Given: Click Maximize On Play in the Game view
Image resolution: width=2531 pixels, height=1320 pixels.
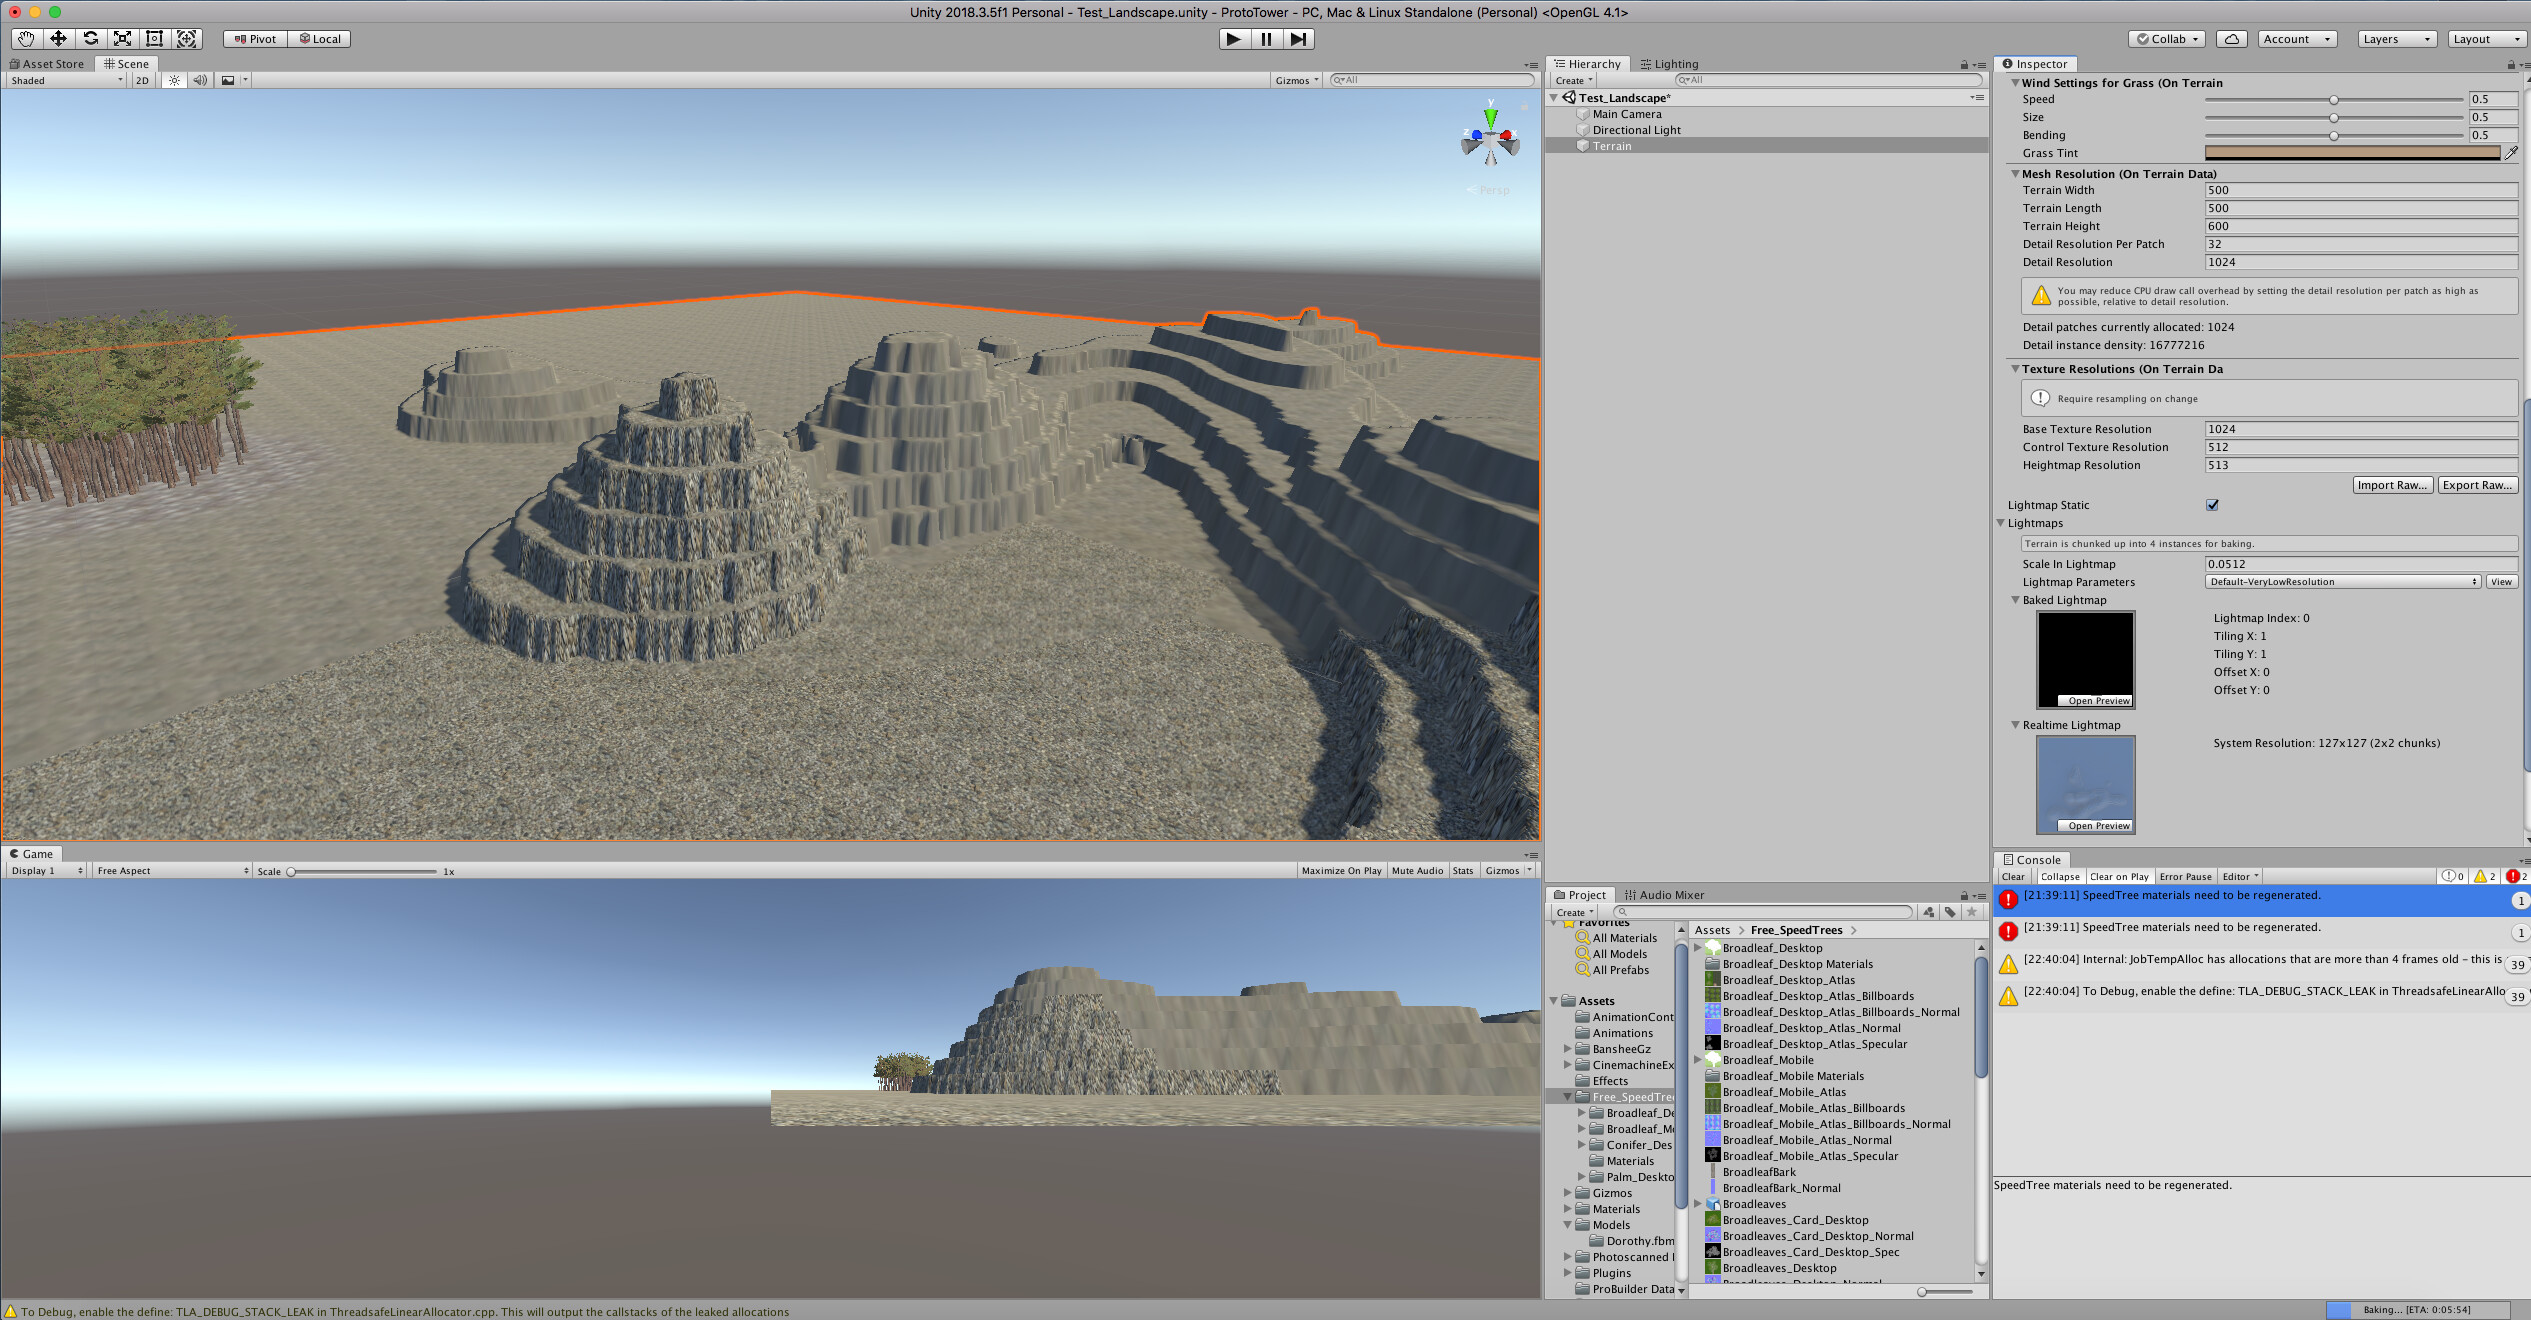Looking at the screenshot, I should click(x=1340, y=870).
